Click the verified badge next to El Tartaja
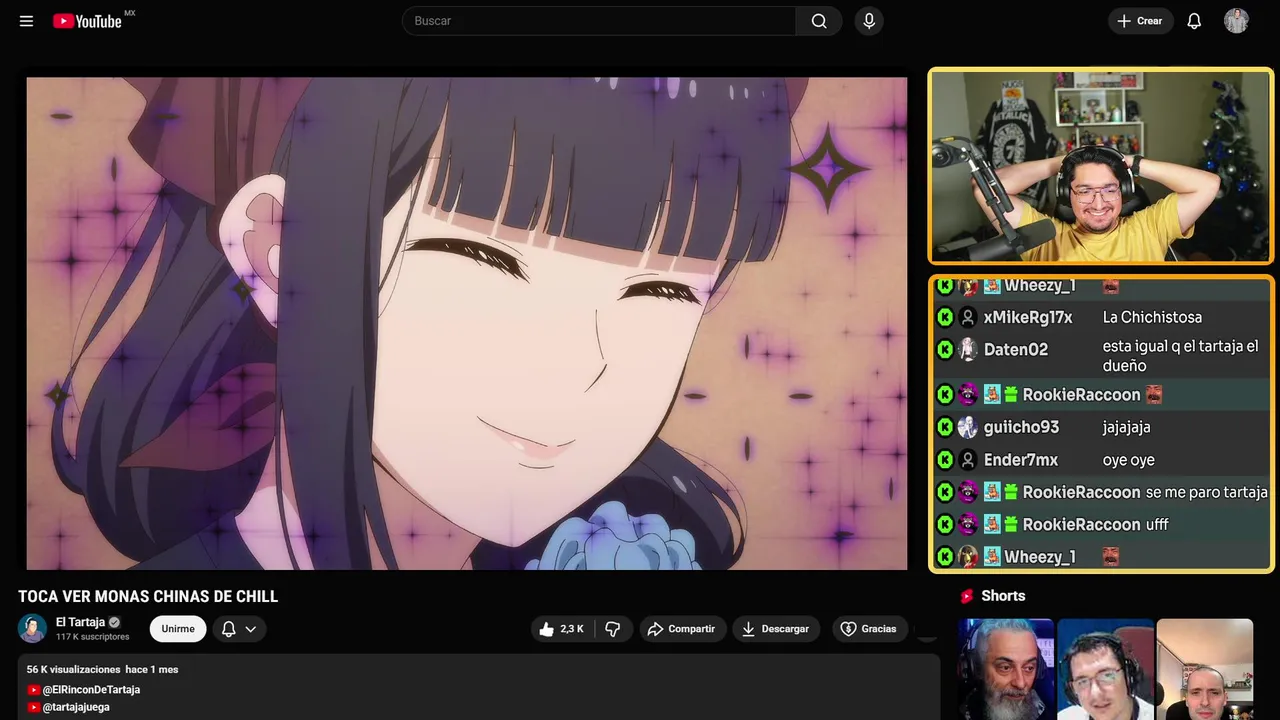This screenshot has width=1280, height=720. (114, 622)
